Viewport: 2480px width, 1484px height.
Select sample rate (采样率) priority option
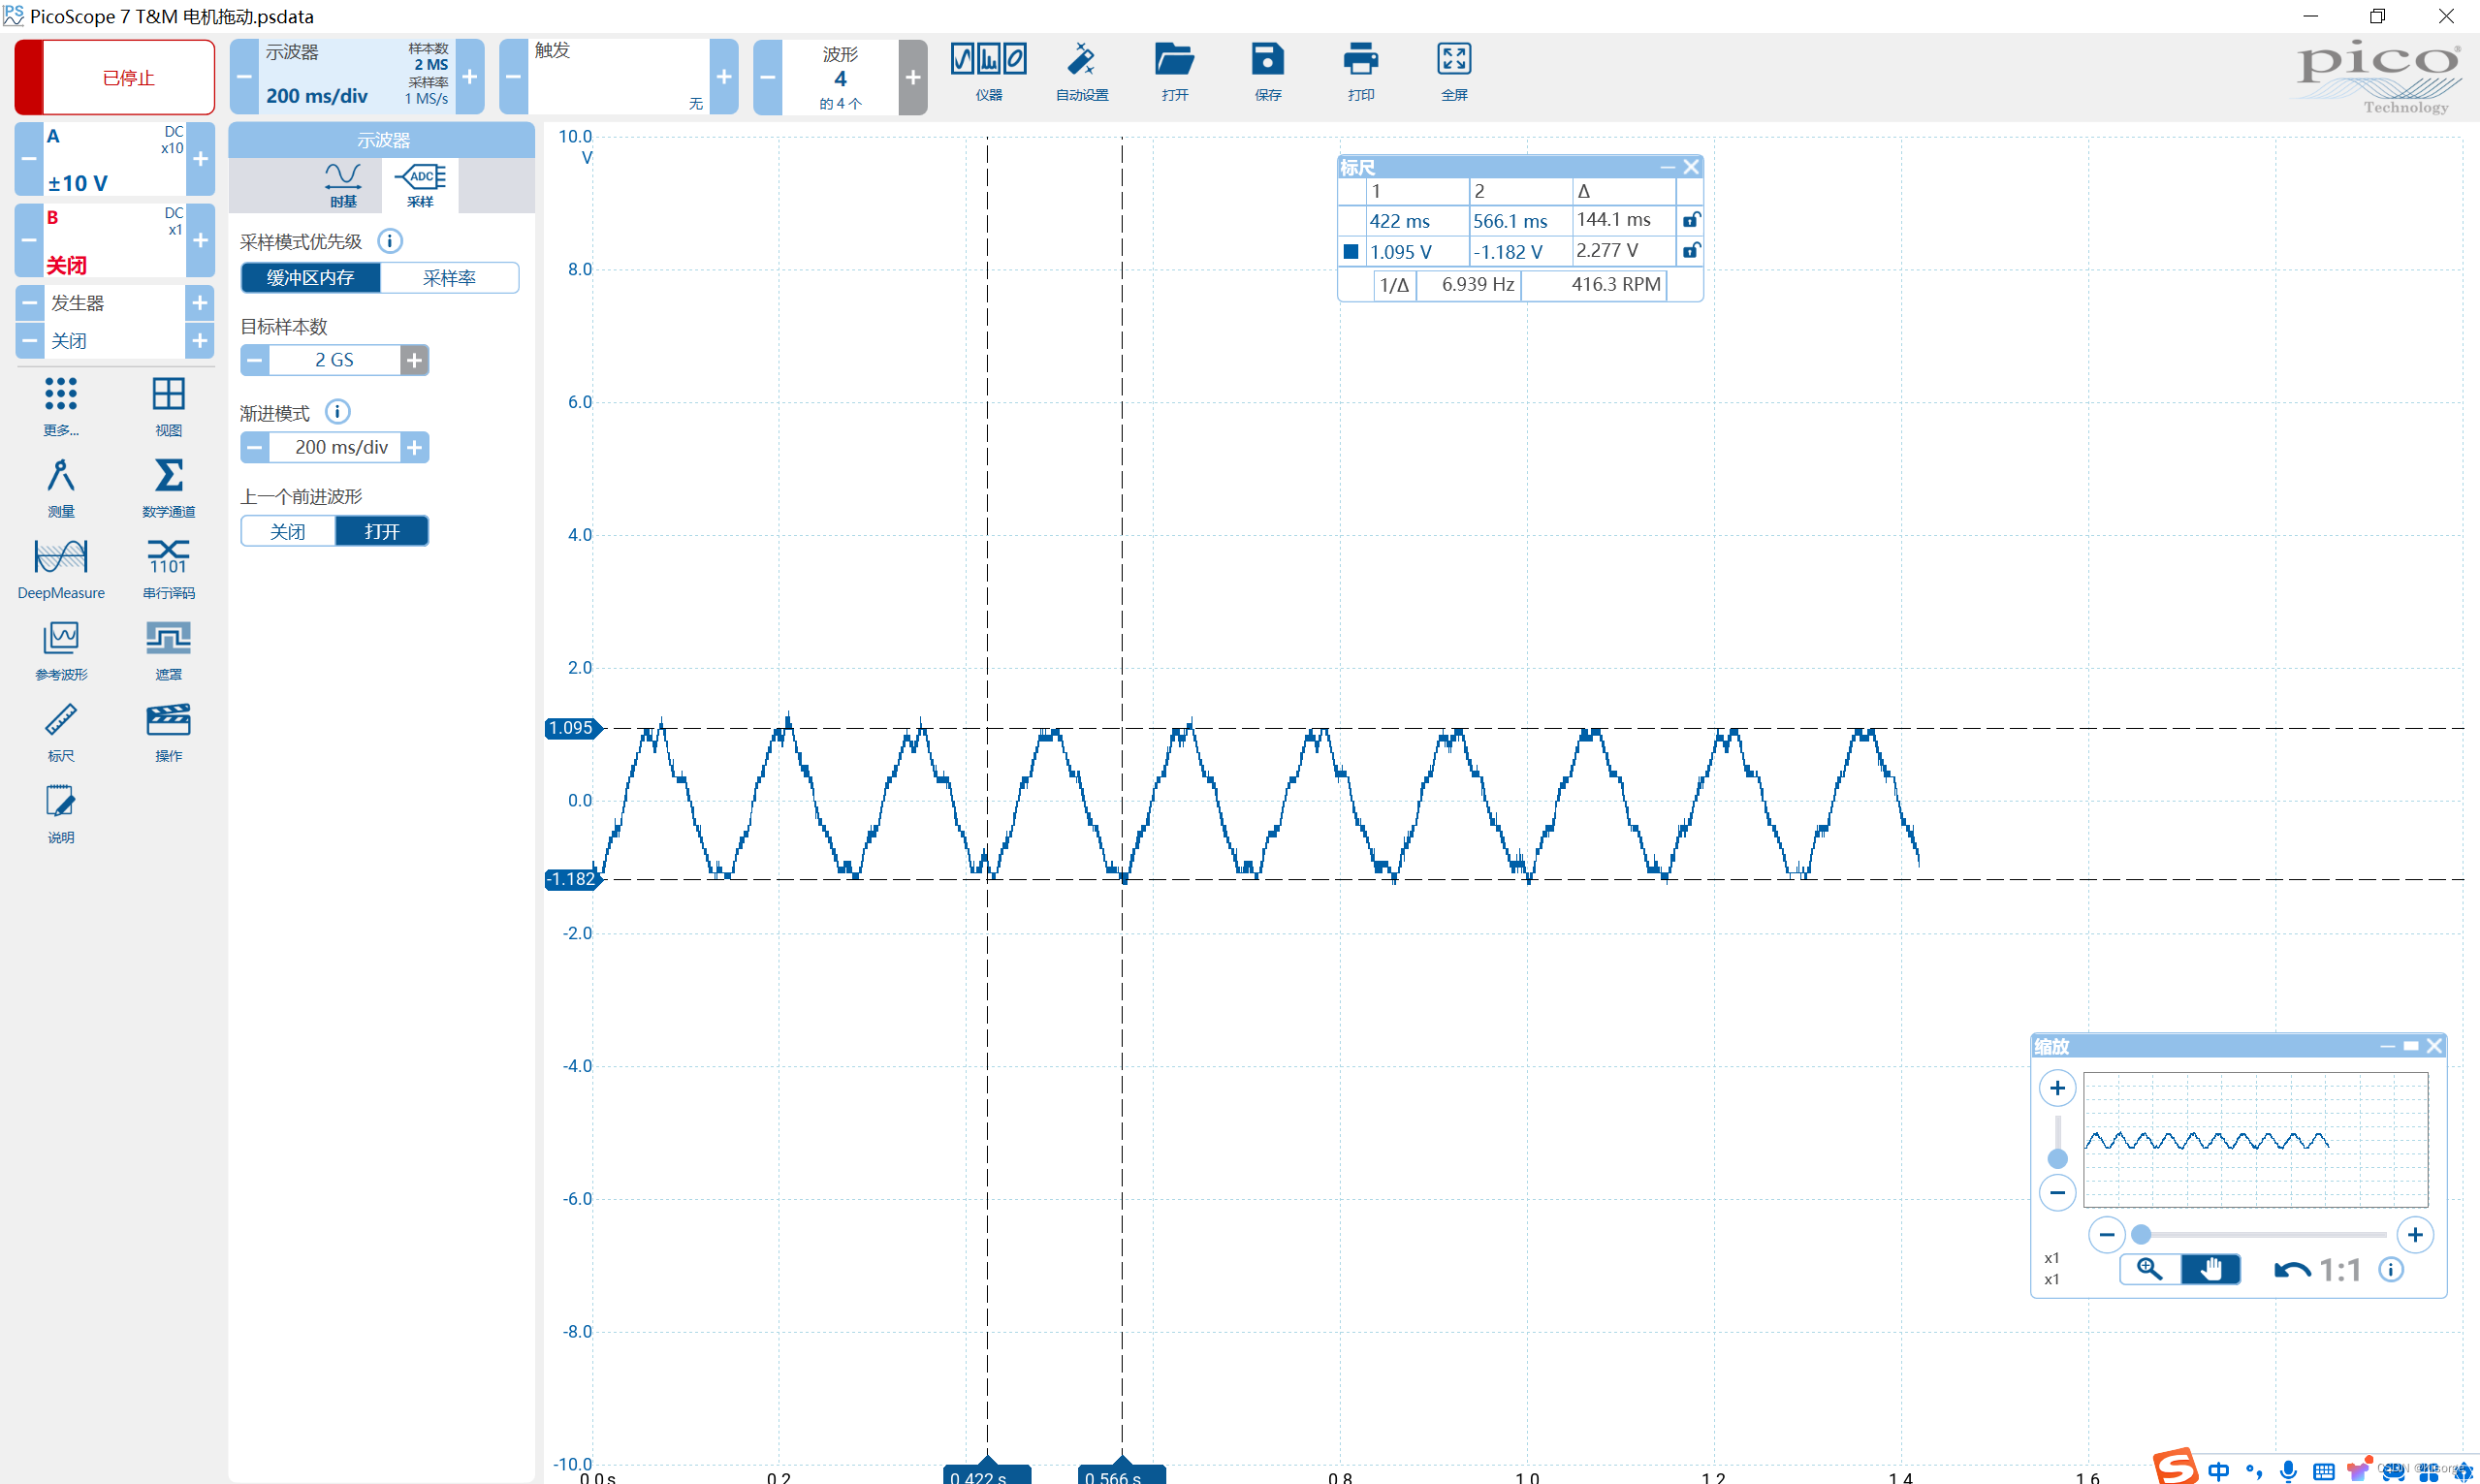pos(449,278)
